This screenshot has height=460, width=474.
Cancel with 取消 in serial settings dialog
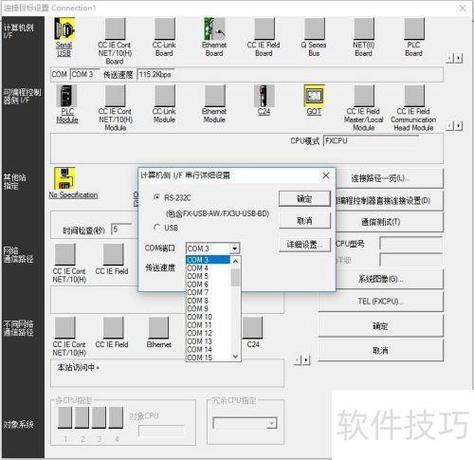(304, 221)
